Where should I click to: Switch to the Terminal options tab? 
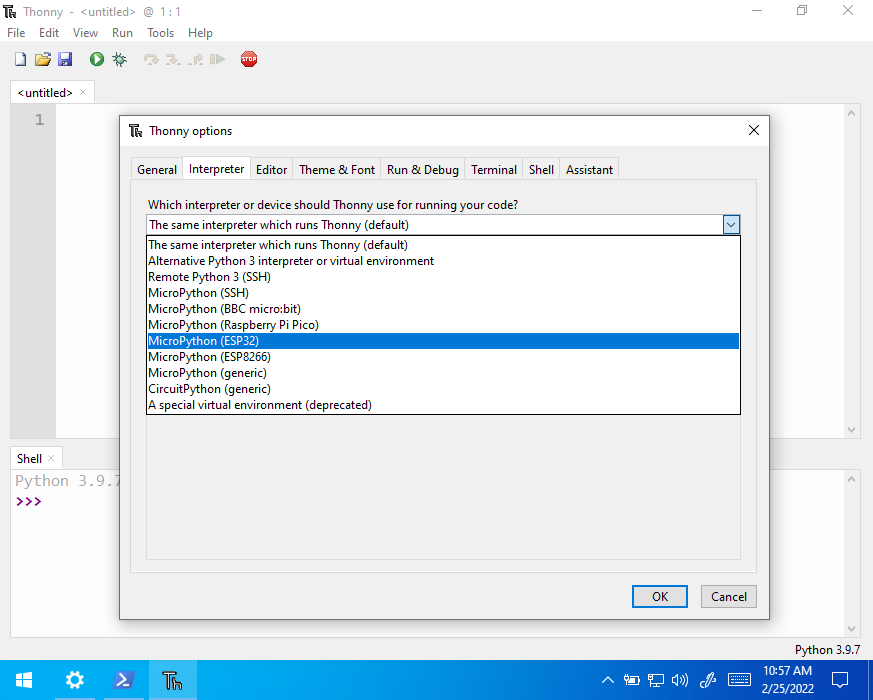click(494, 169)
